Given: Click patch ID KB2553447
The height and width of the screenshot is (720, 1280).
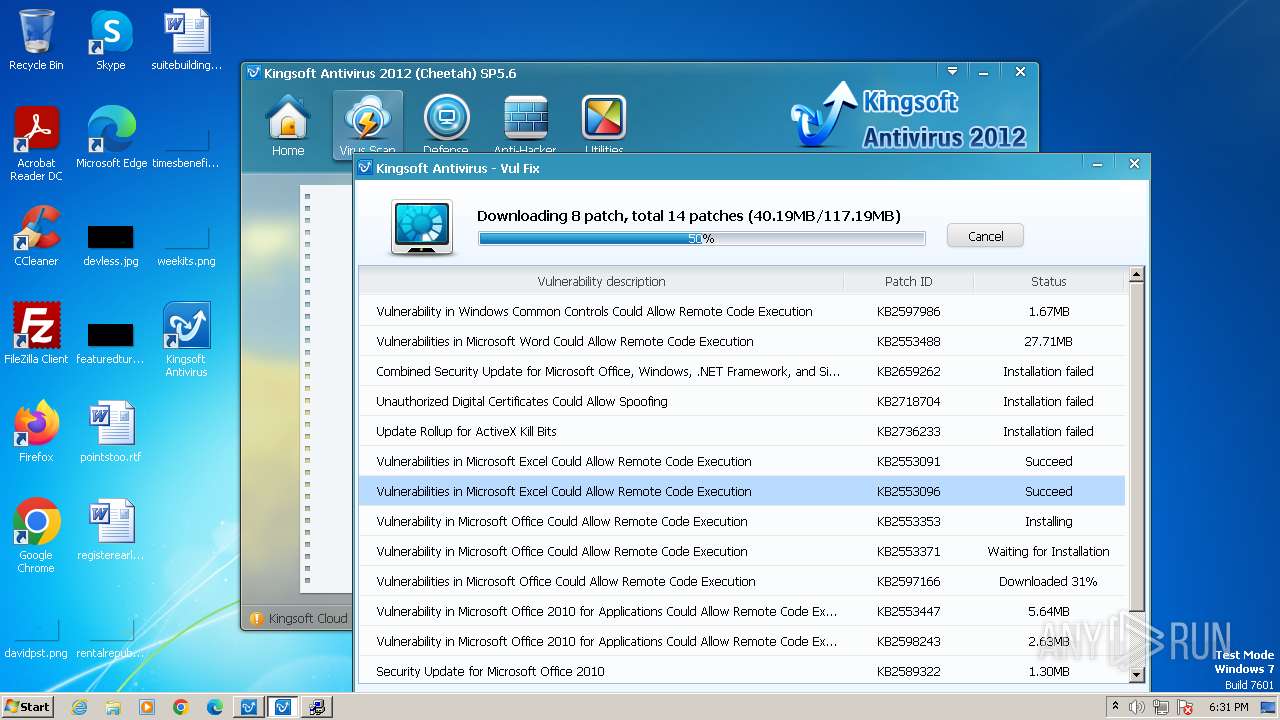Looking at the screenshot, I should click(908, 611).
